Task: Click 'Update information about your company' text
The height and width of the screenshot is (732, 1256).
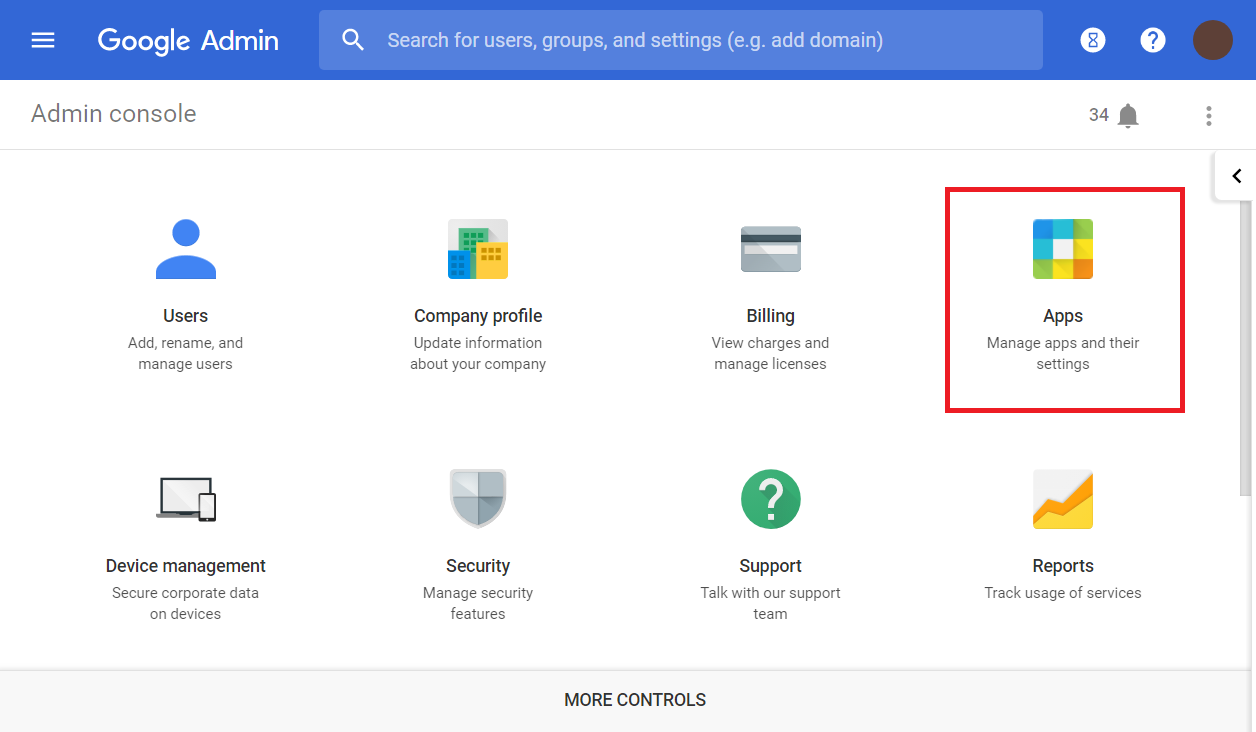Action: [478, 353]
